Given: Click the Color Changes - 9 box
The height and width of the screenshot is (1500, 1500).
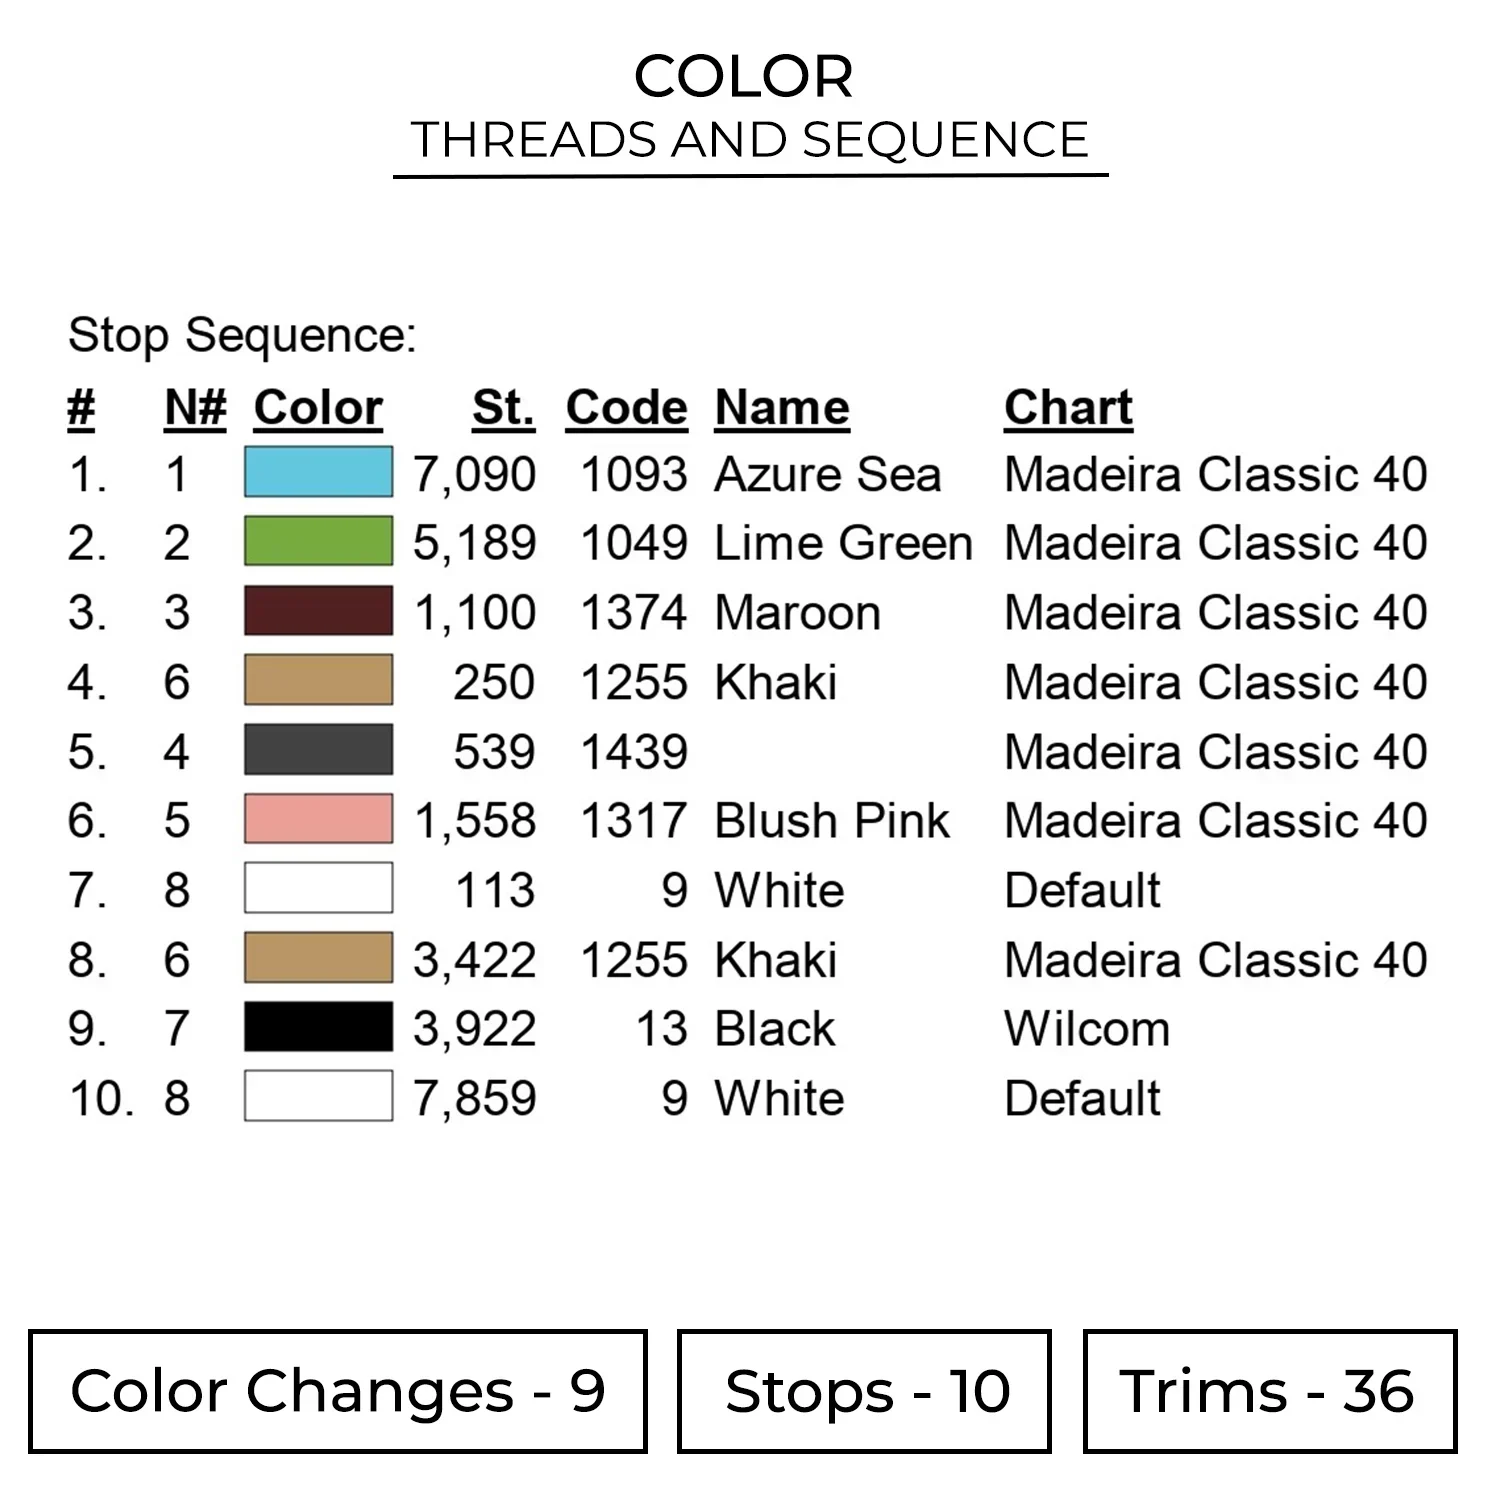Looking at the screenshot, I should tap(338, 1391).
